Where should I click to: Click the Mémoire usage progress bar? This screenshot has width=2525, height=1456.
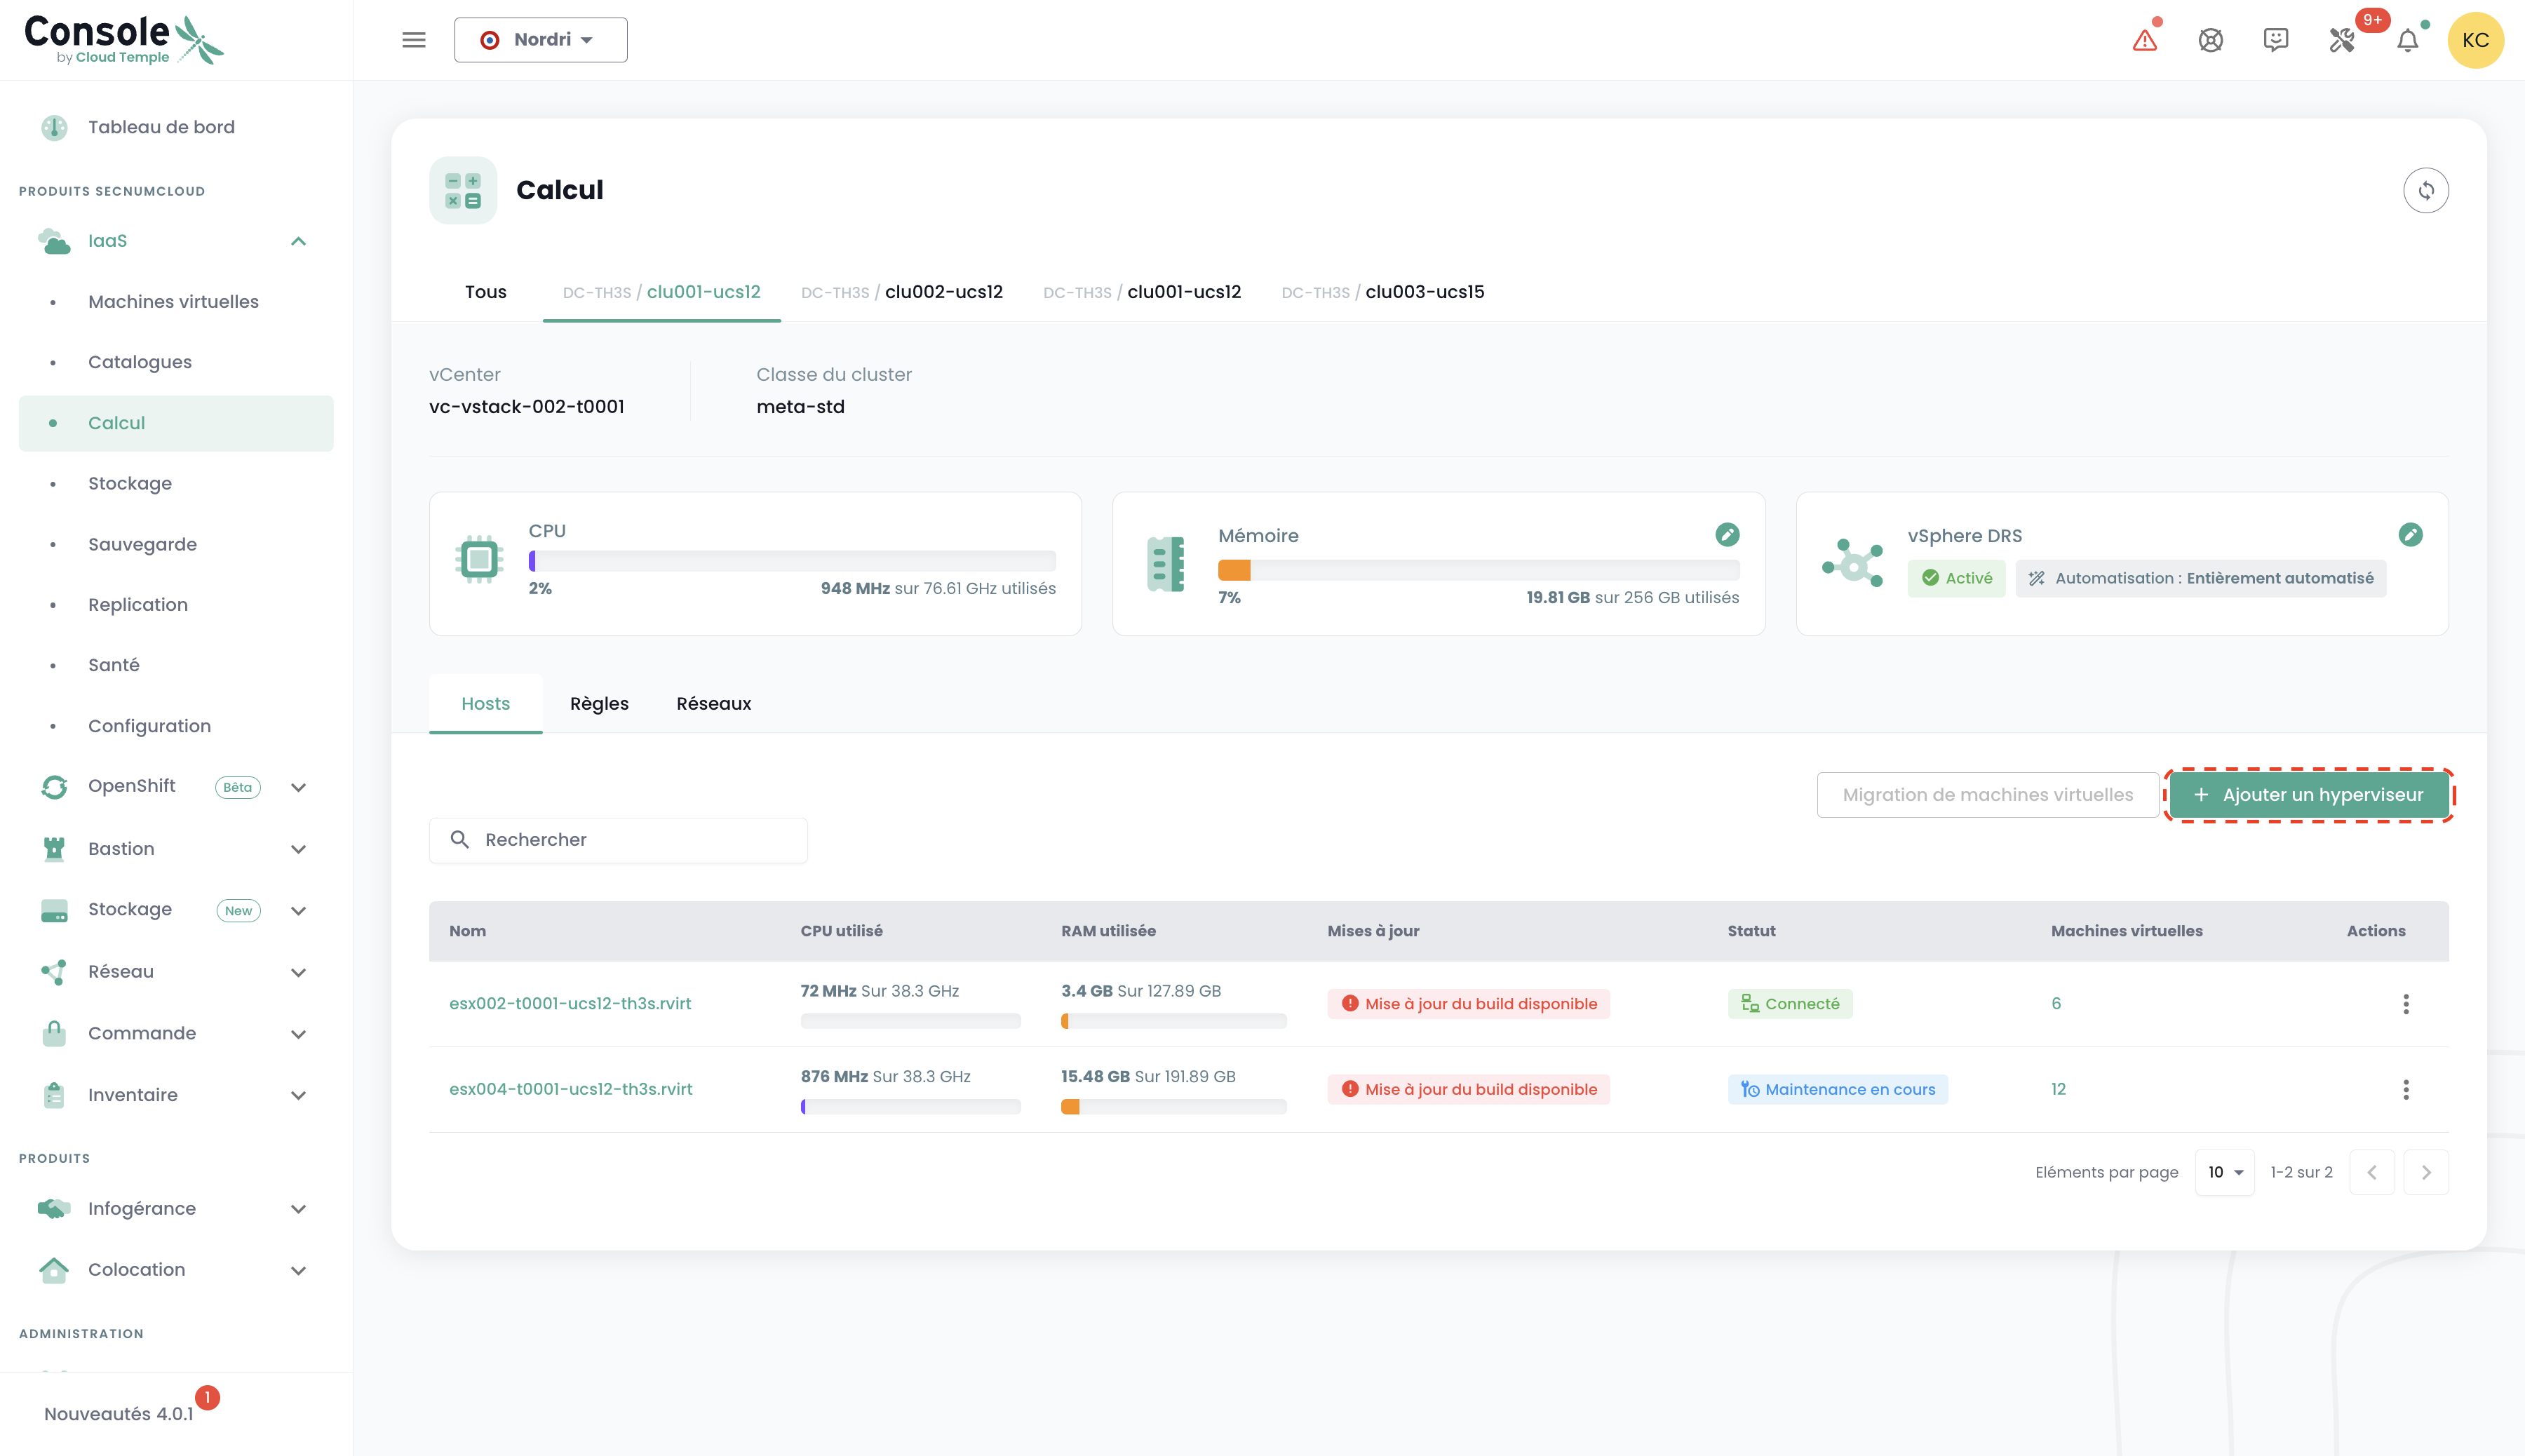click(1478, 570)
